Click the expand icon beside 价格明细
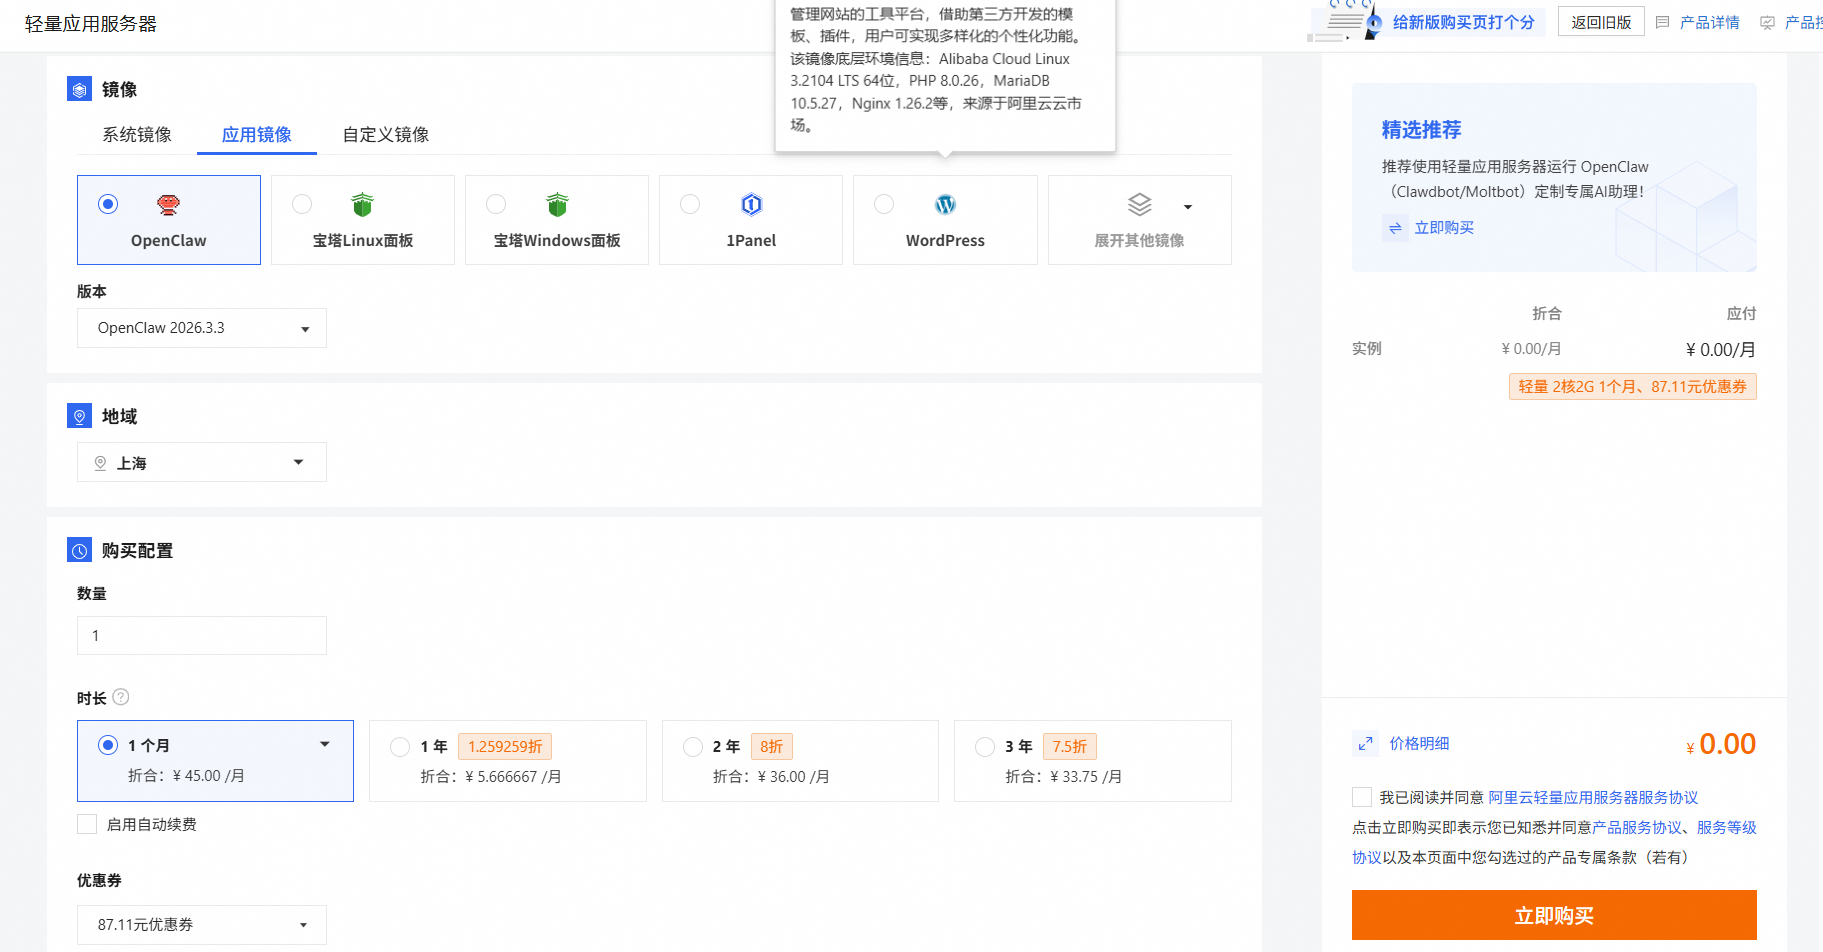This screenshot has width=1823, height=952. [1365, 744]
